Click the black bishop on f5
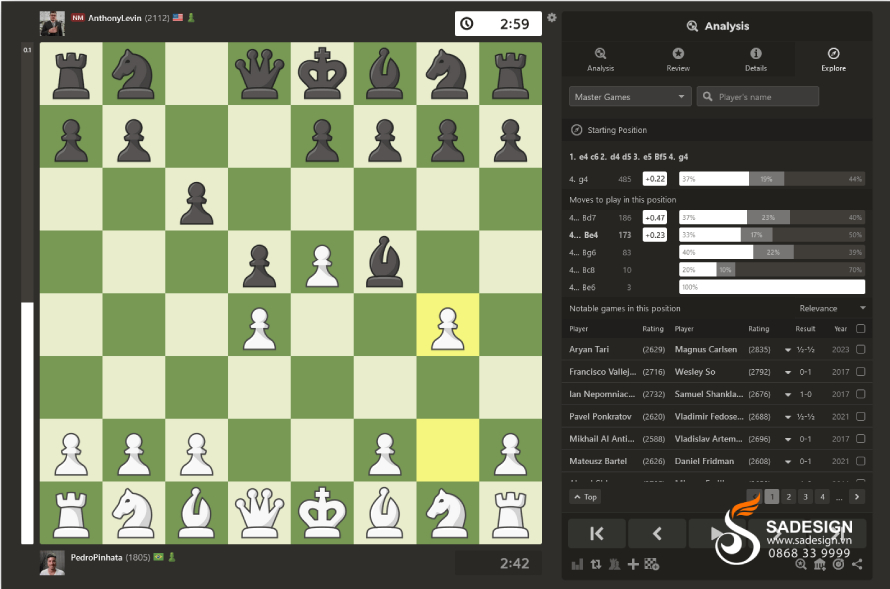890x589 pixels. [x=385, y=262]
